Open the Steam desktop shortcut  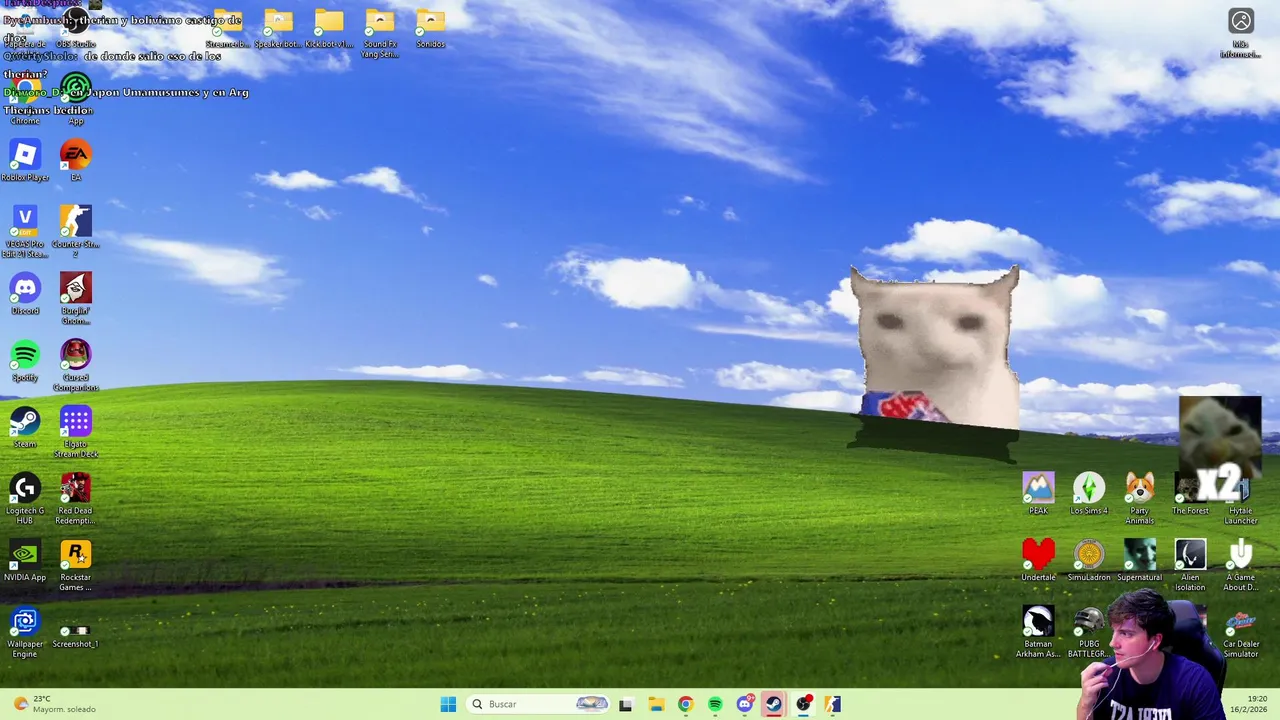[25, 428]
